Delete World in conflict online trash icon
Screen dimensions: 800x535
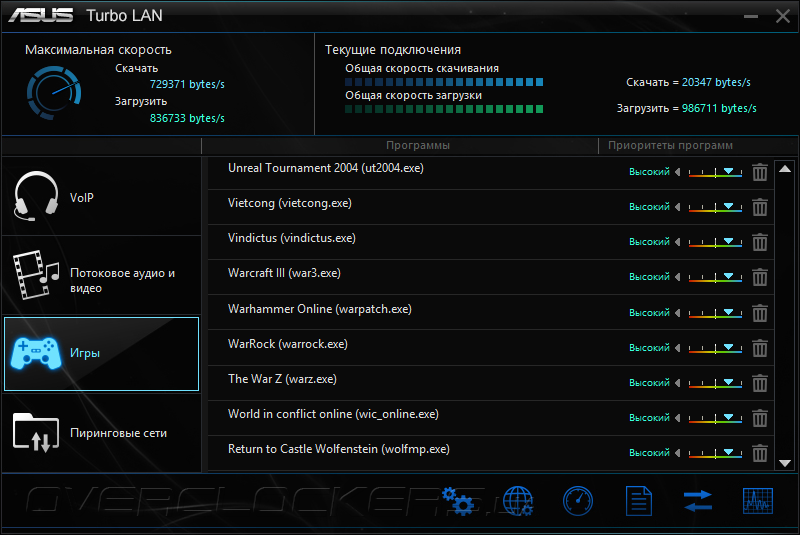[760, 418]
